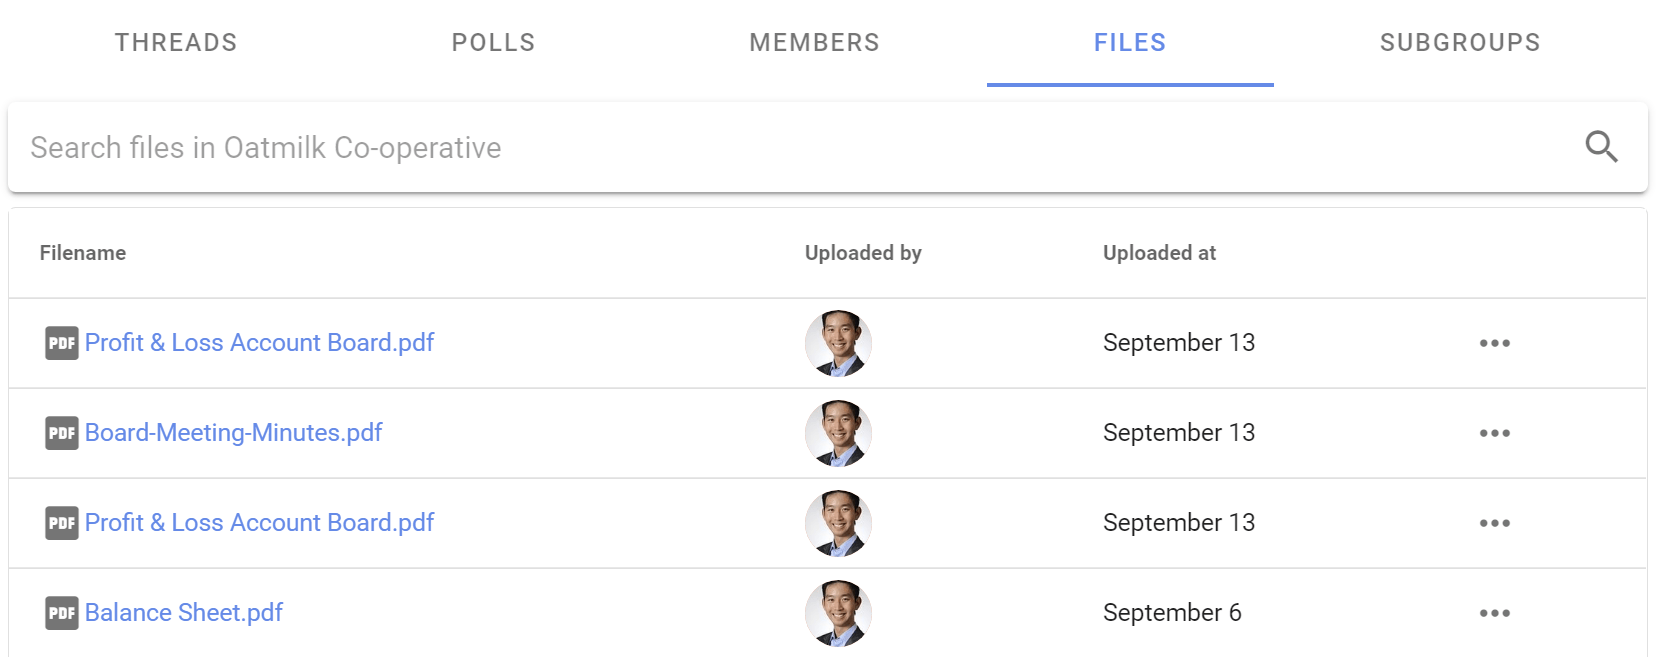Click uploader avatar in Board-Meeting-Minutes row
The width and height of the screenshot is (1658, 657).
[838, 433]
